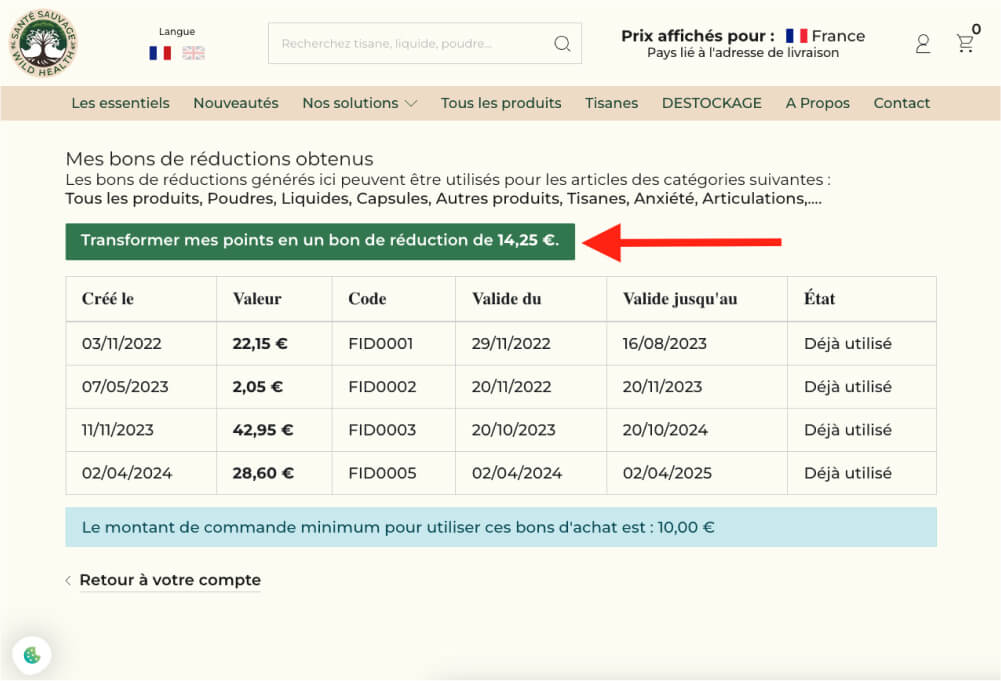1001x681 pixels.
Task: Click Transformer mes points en bon de réduction
Action: [x=320, y=241]
